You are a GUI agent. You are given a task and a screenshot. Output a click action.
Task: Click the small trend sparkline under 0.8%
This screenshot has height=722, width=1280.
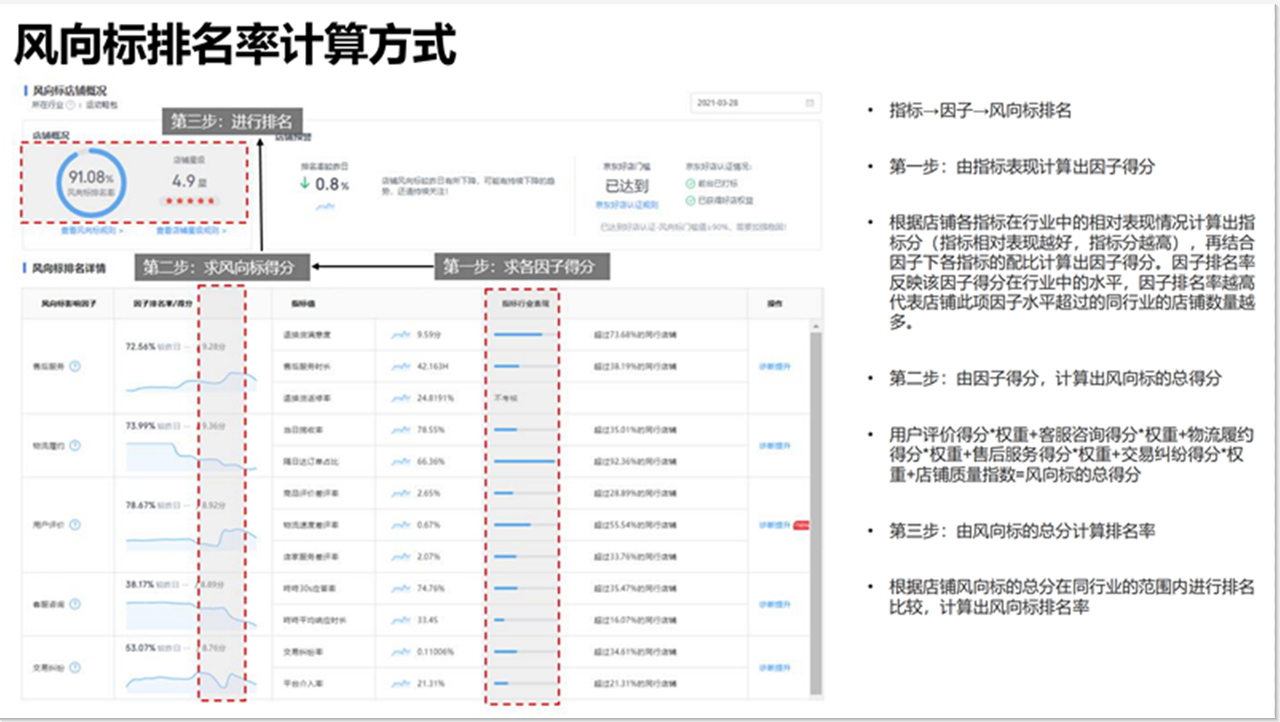pos(325,206)
